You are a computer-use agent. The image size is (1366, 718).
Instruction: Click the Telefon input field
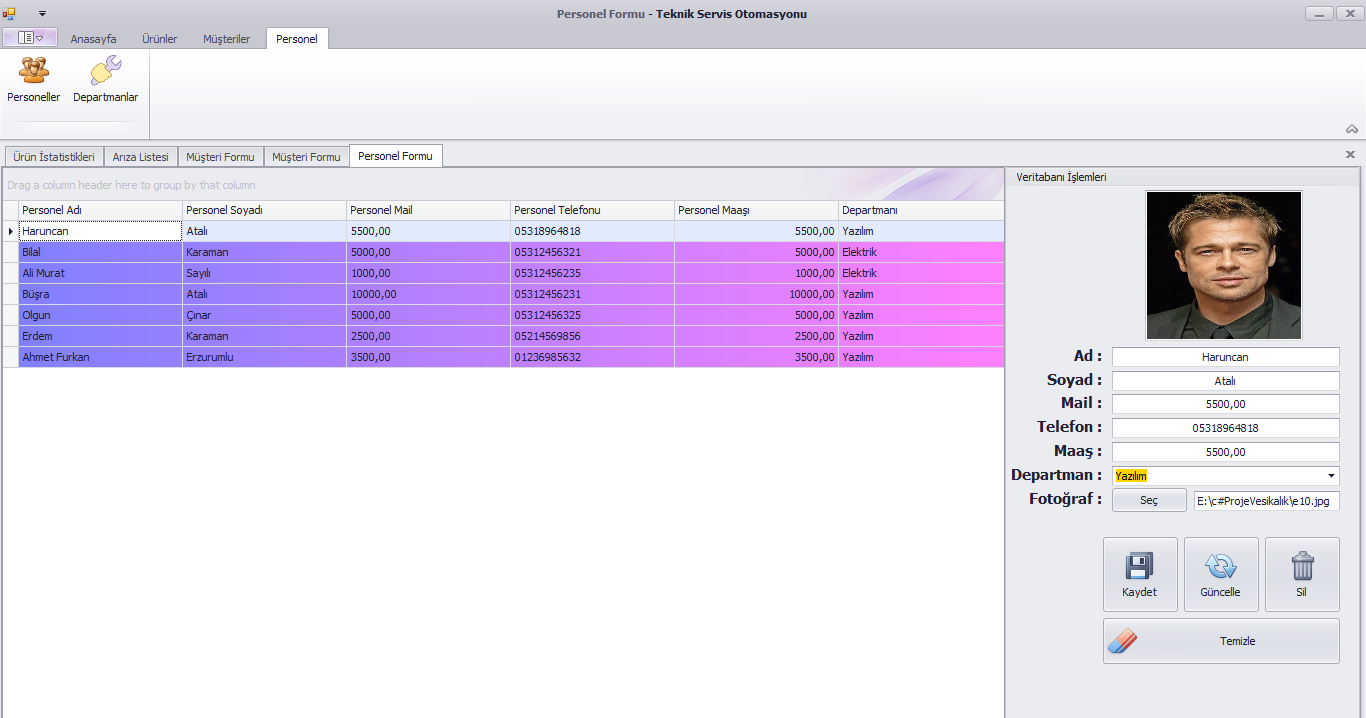1225,428
